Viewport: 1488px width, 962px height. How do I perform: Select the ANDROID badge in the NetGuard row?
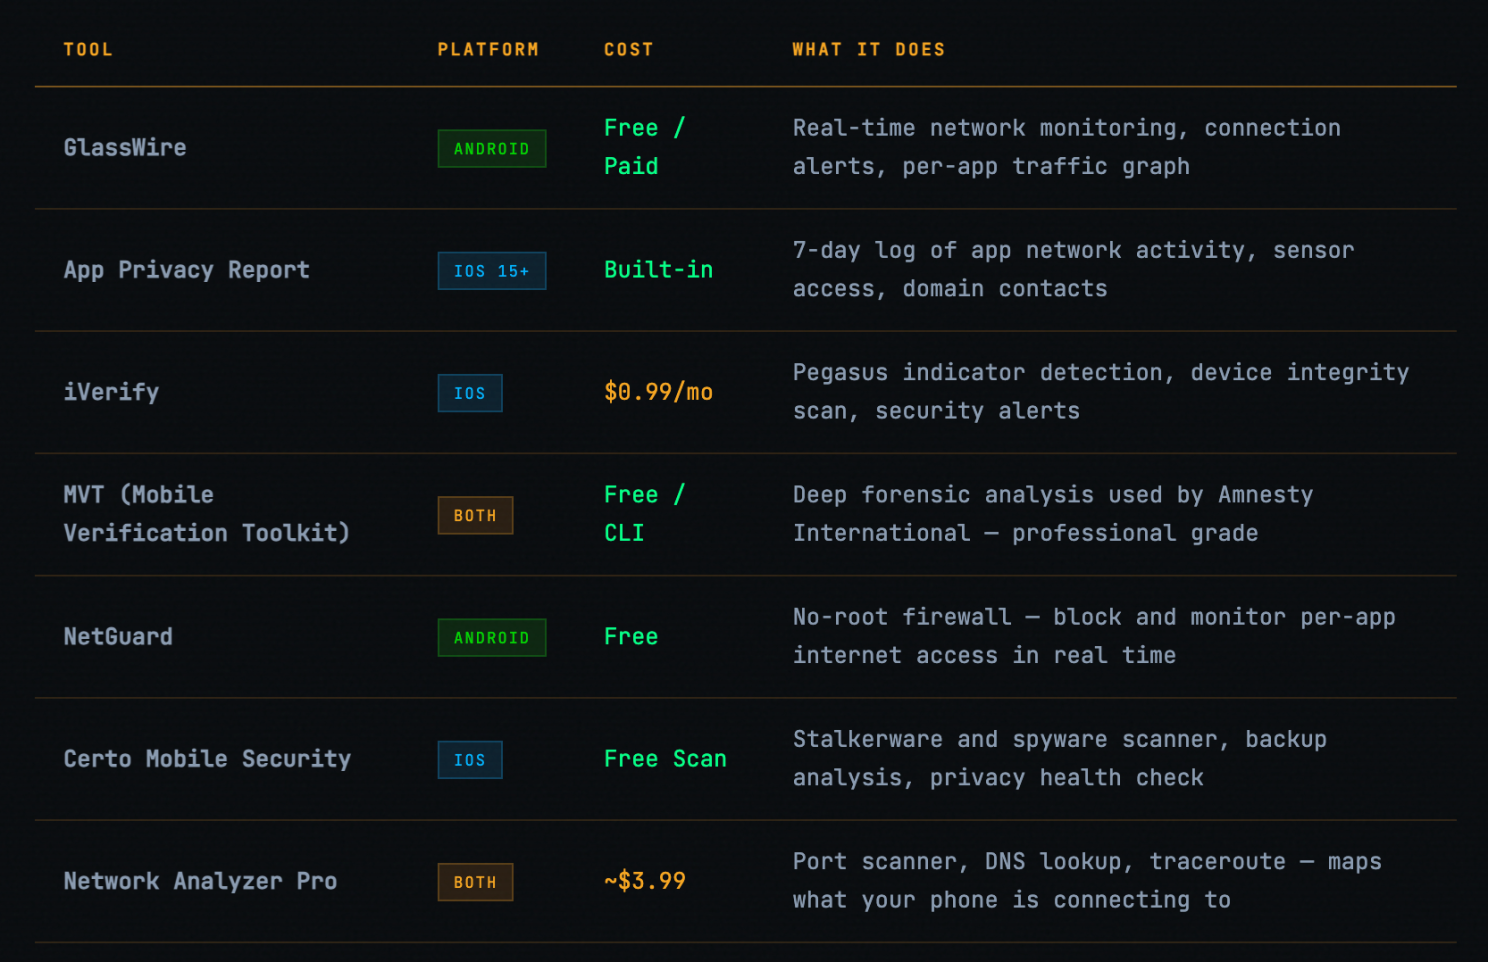tap(492, 638)
